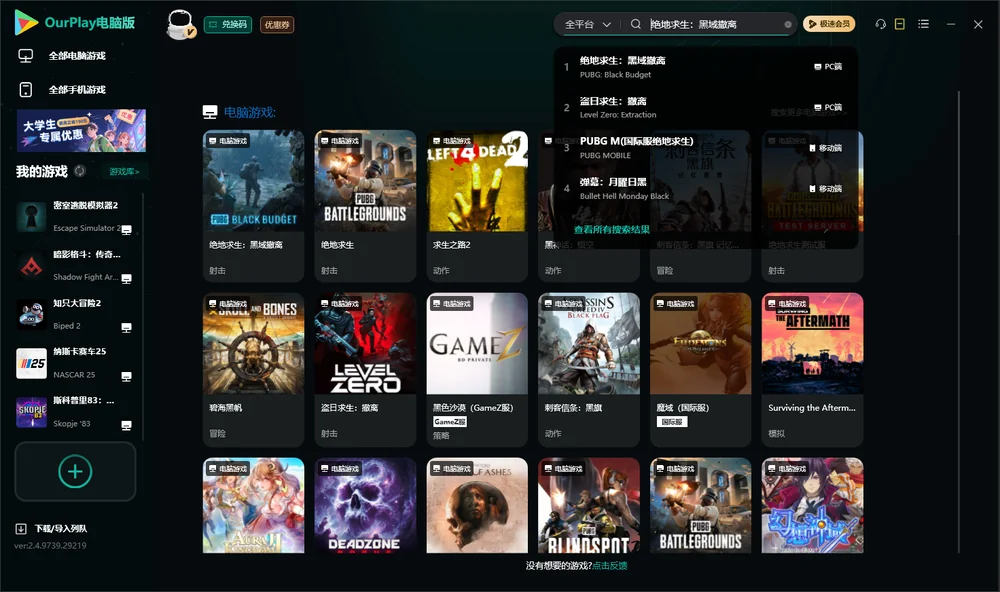The height and width of the screenshot is (592, 1000).
Task: Open the list menu icon in title bar
Action: click(923, 24)
